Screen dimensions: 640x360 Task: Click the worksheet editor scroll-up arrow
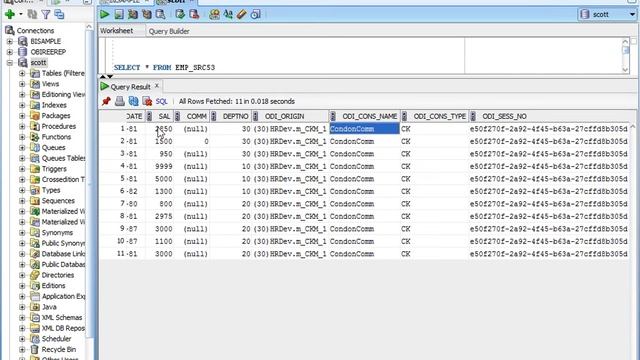(x=625, y=42)
